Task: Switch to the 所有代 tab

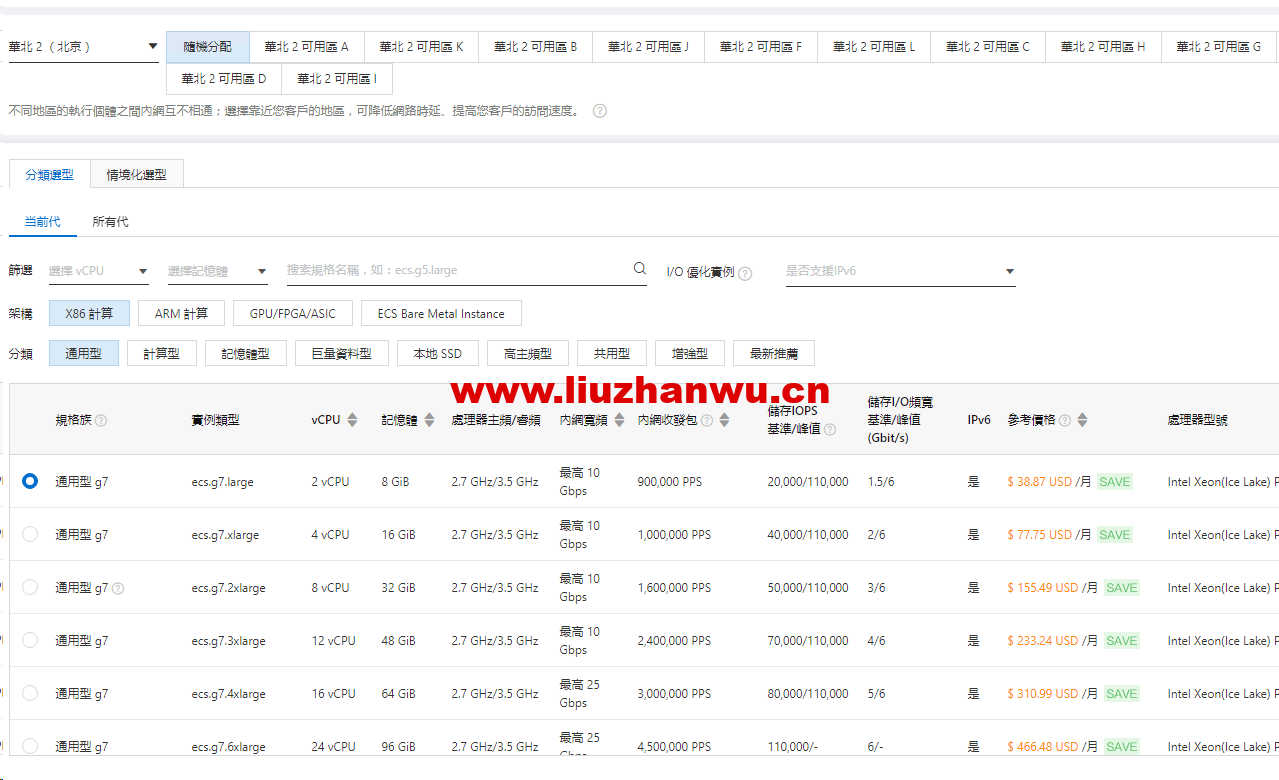Action: [110, 222]
